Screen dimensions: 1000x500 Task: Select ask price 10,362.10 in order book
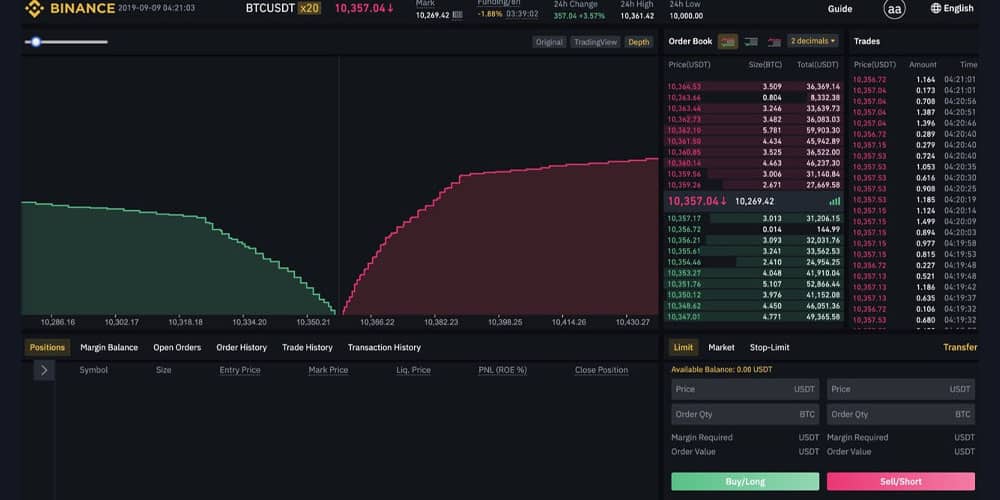pos(684,130)
